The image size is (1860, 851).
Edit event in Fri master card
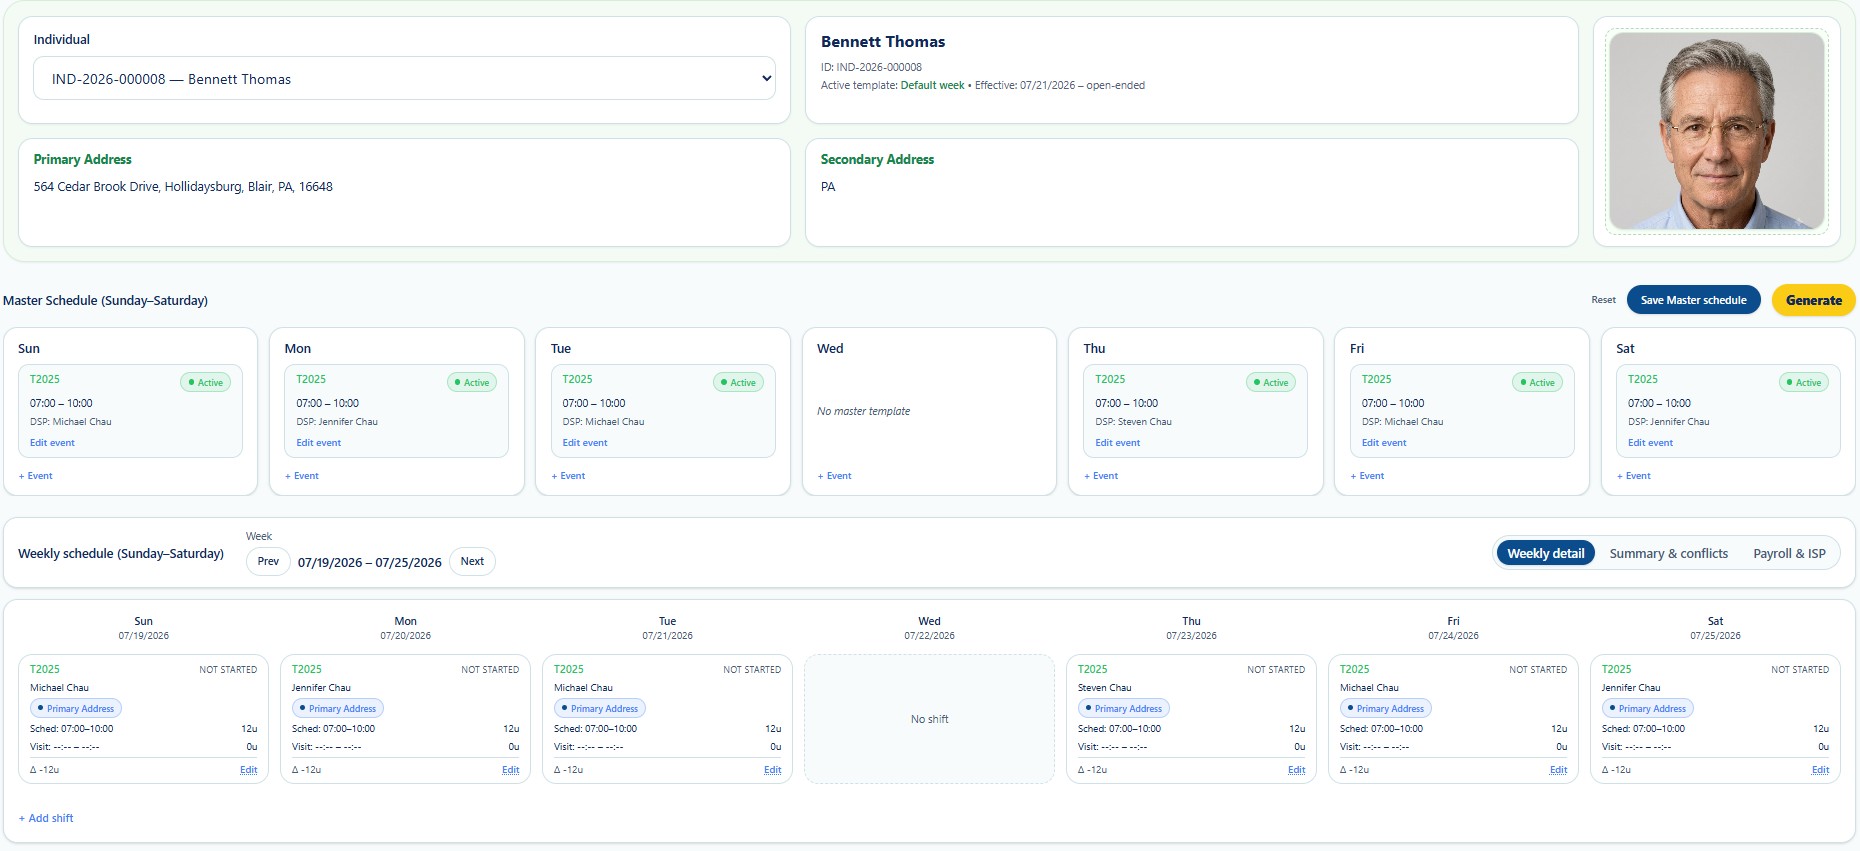pos(1384,443)
